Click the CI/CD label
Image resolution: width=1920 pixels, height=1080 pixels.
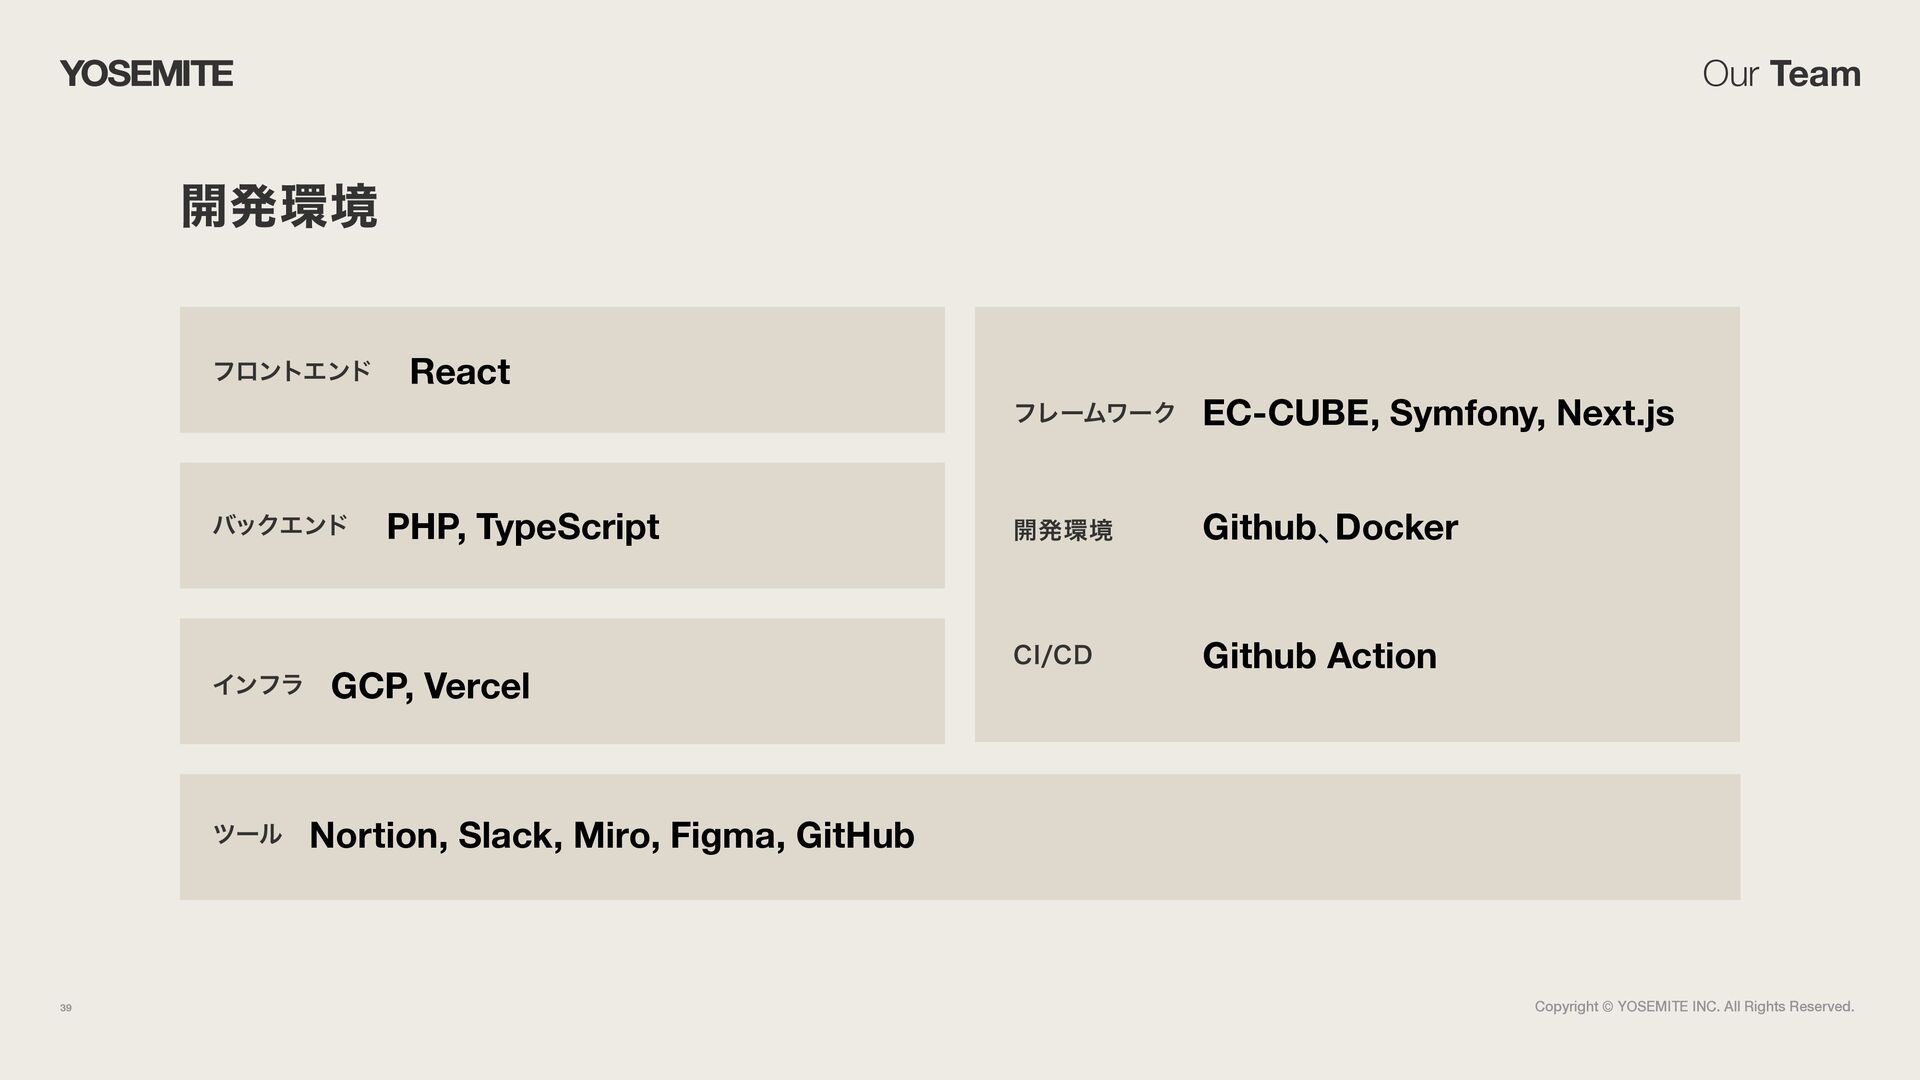1053,655
